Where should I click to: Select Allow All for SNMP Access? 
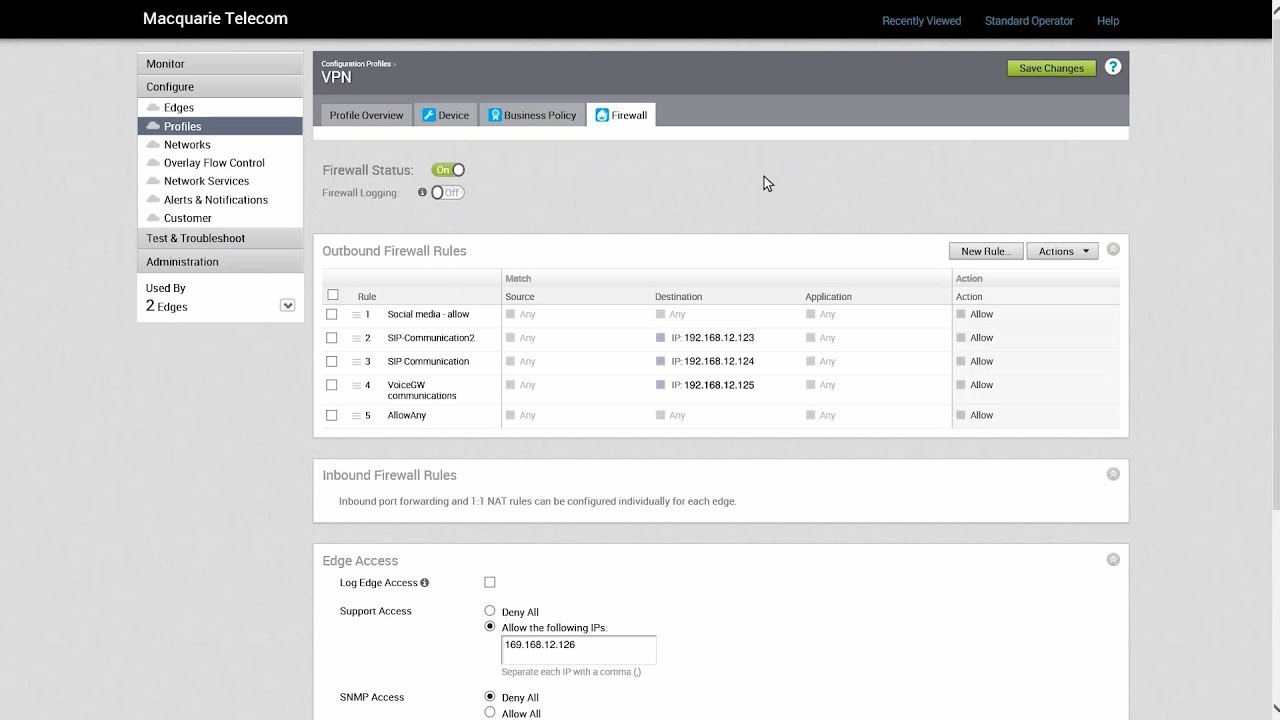tap(490, 712)
